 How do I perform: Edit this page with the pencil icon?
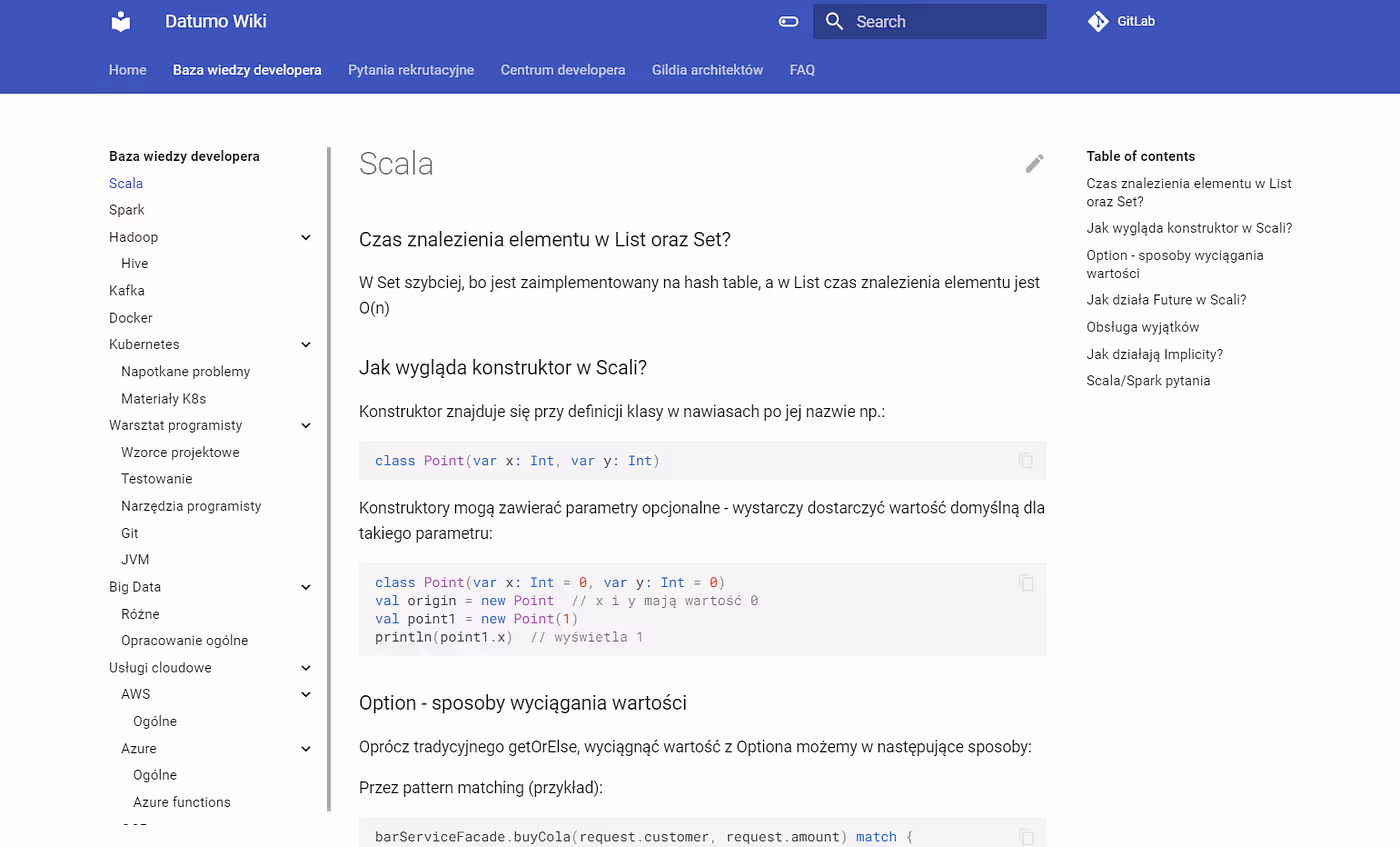[1034, 163]
